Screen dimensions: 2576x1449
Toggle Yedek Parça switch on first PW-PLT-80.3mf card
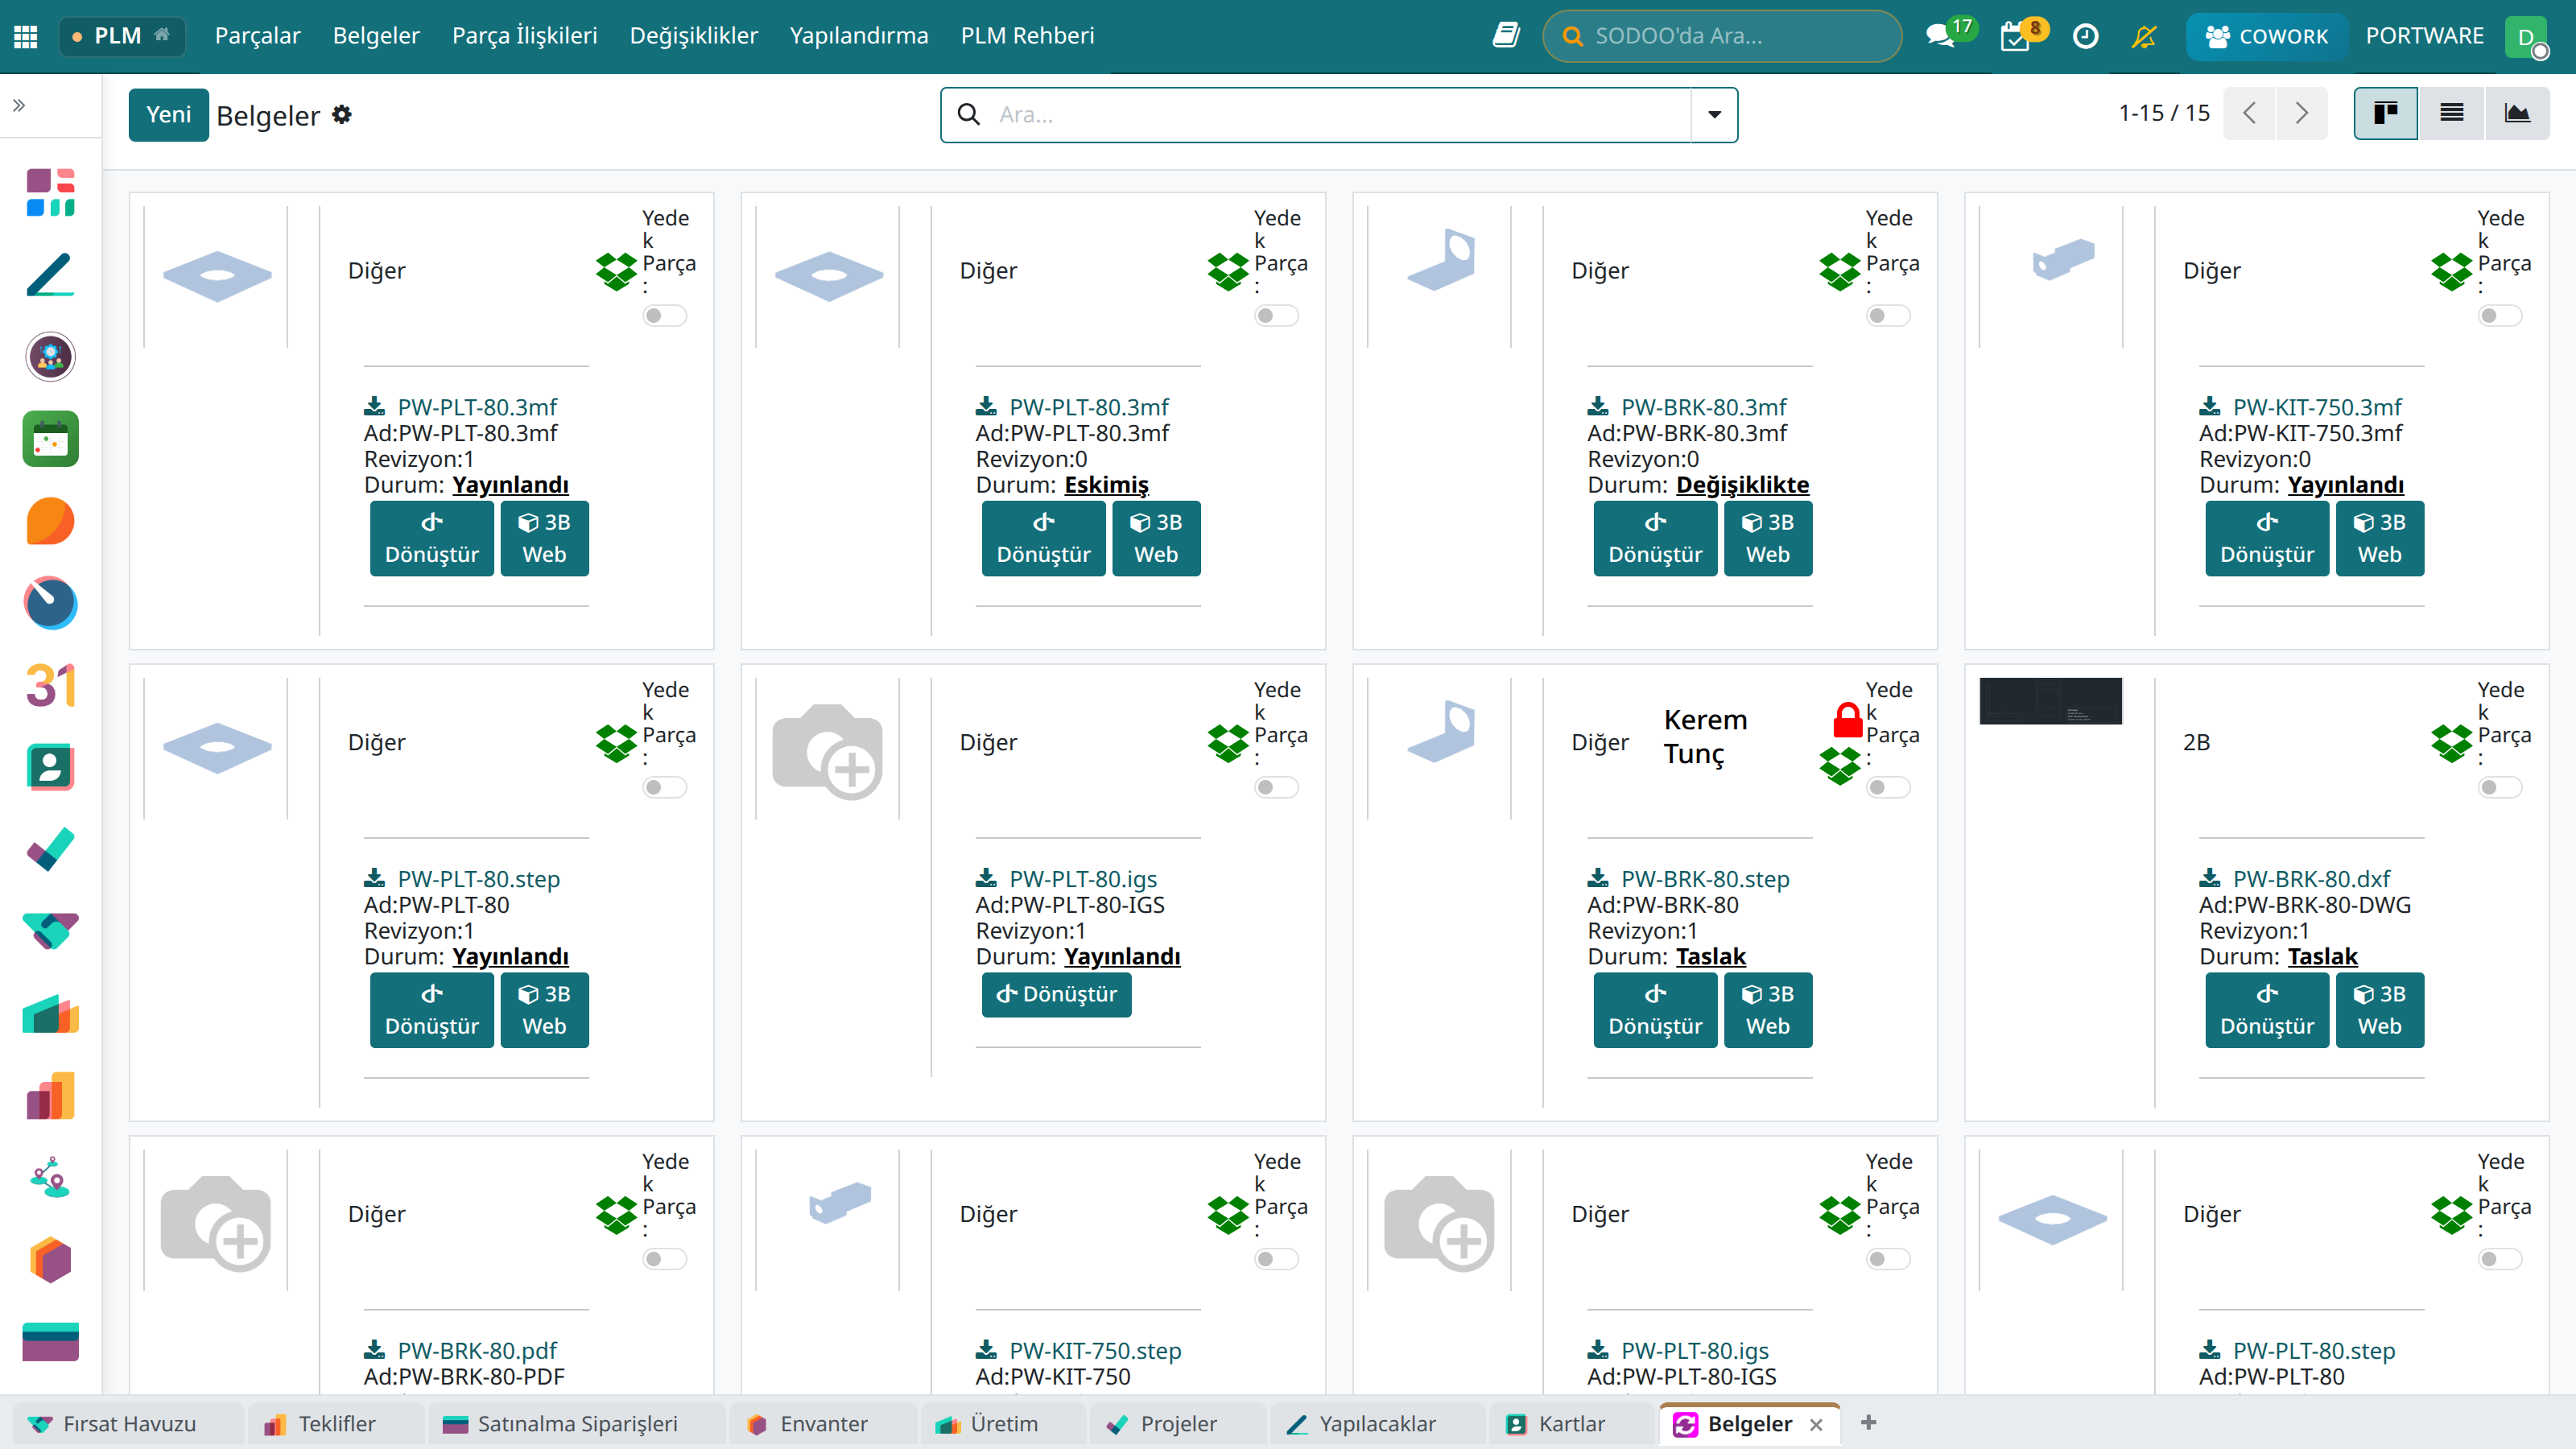(x=664, y=316)
